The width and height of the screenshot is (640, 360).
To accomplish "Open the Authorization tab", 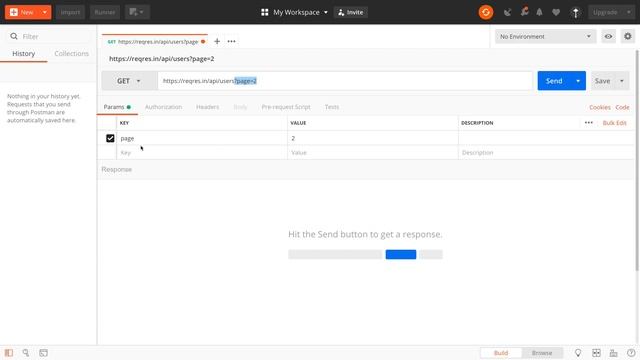I will pyautogui.click(x=163, y=107).
